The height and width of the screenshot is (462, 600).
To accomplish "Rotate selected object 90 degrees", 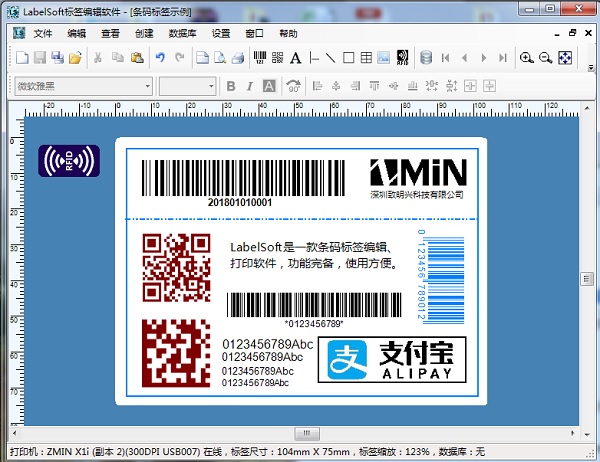I will [294, 86].
